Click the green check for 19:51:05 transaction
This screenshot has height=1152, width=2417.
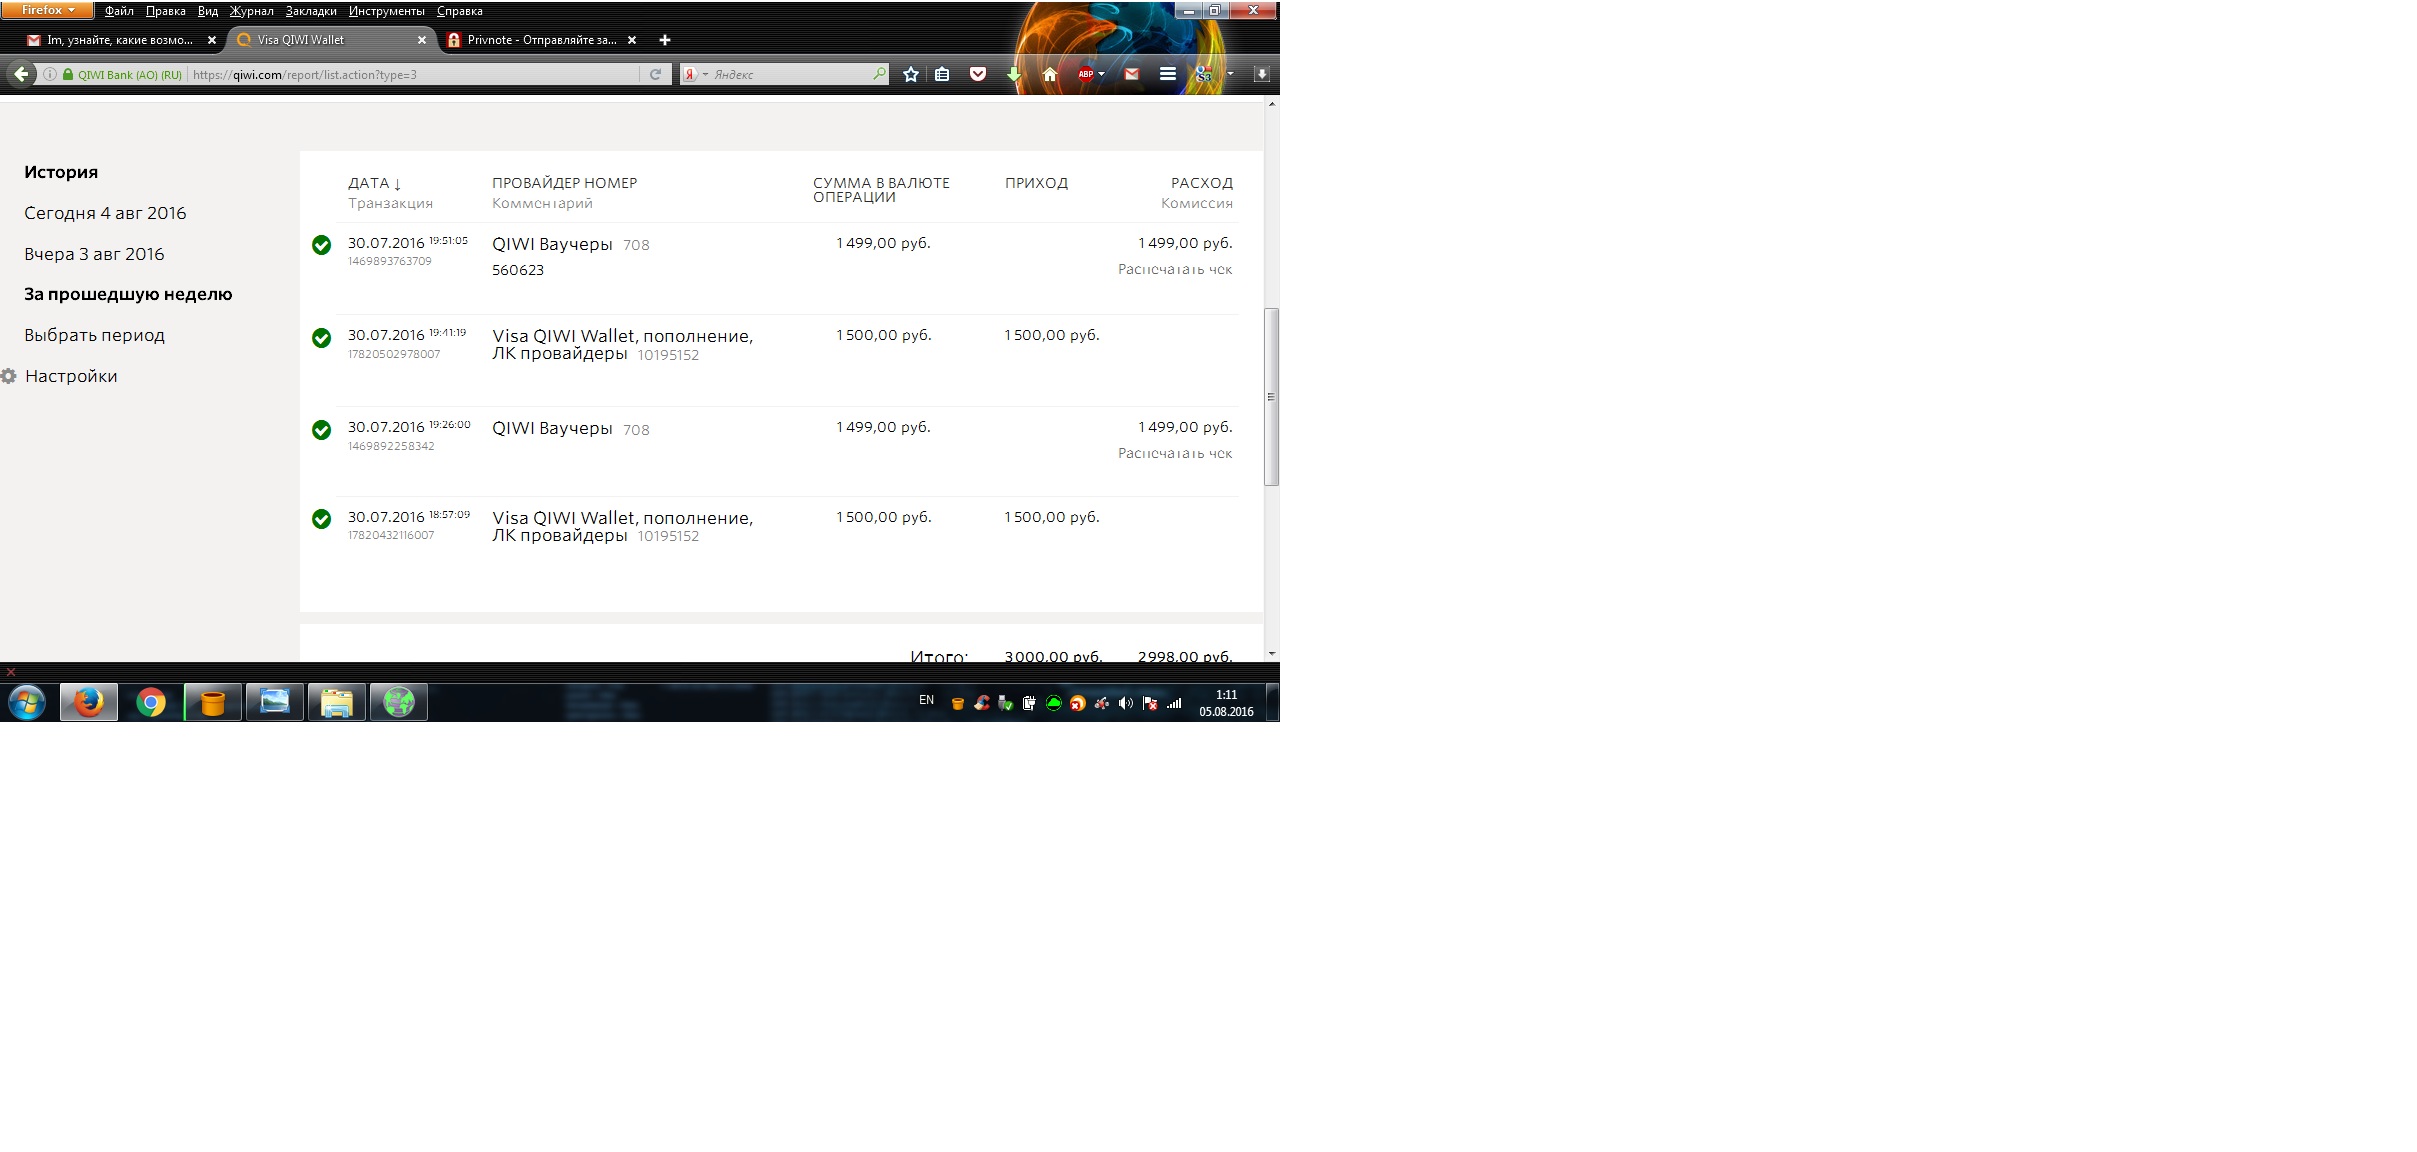(x=321, y=245)
